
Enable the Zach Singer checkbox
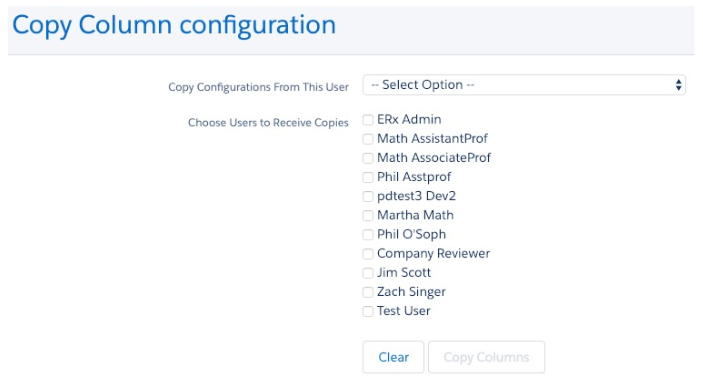click(x=368, y=292)
